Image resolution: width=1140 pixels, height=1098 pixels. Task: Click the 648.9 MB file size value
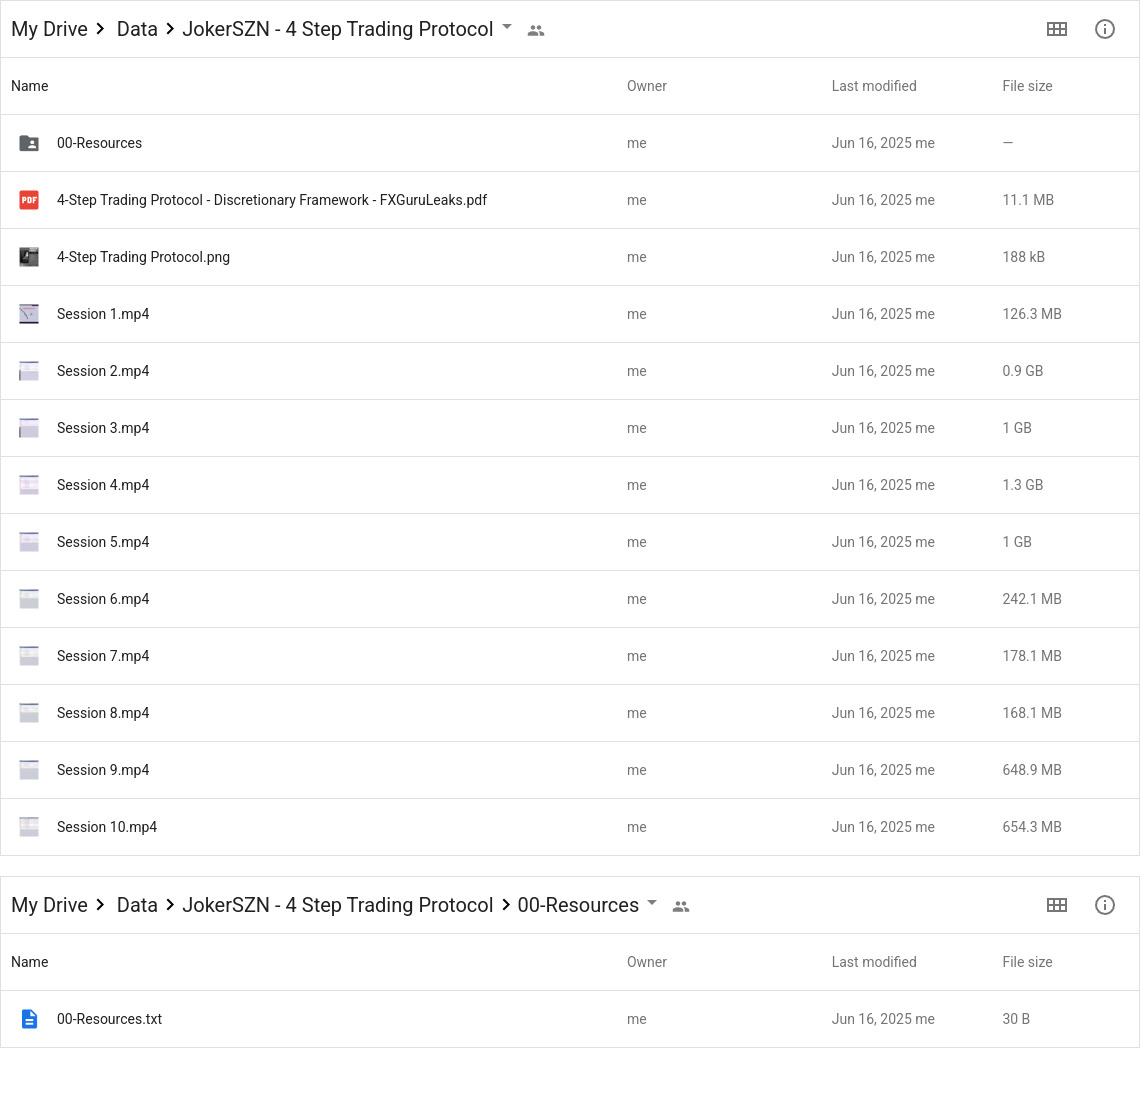coord(1032,770)
